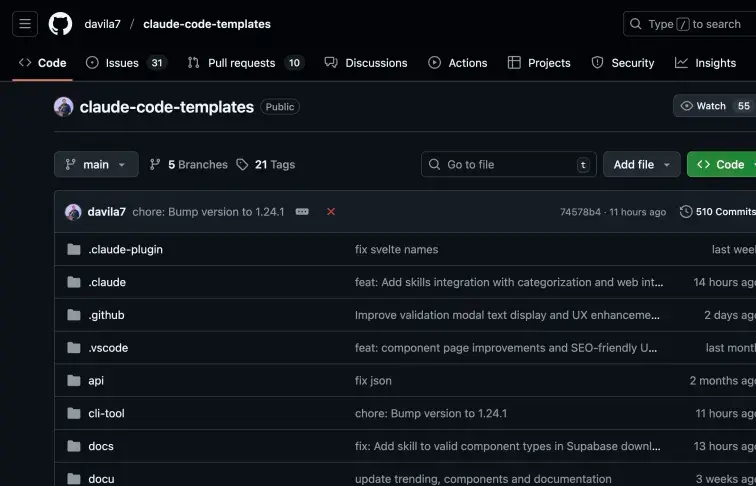Expand the Add file dropdown
Image resolution: width=756 pixels, height=486 pixels.
click(x=641, y=164)
